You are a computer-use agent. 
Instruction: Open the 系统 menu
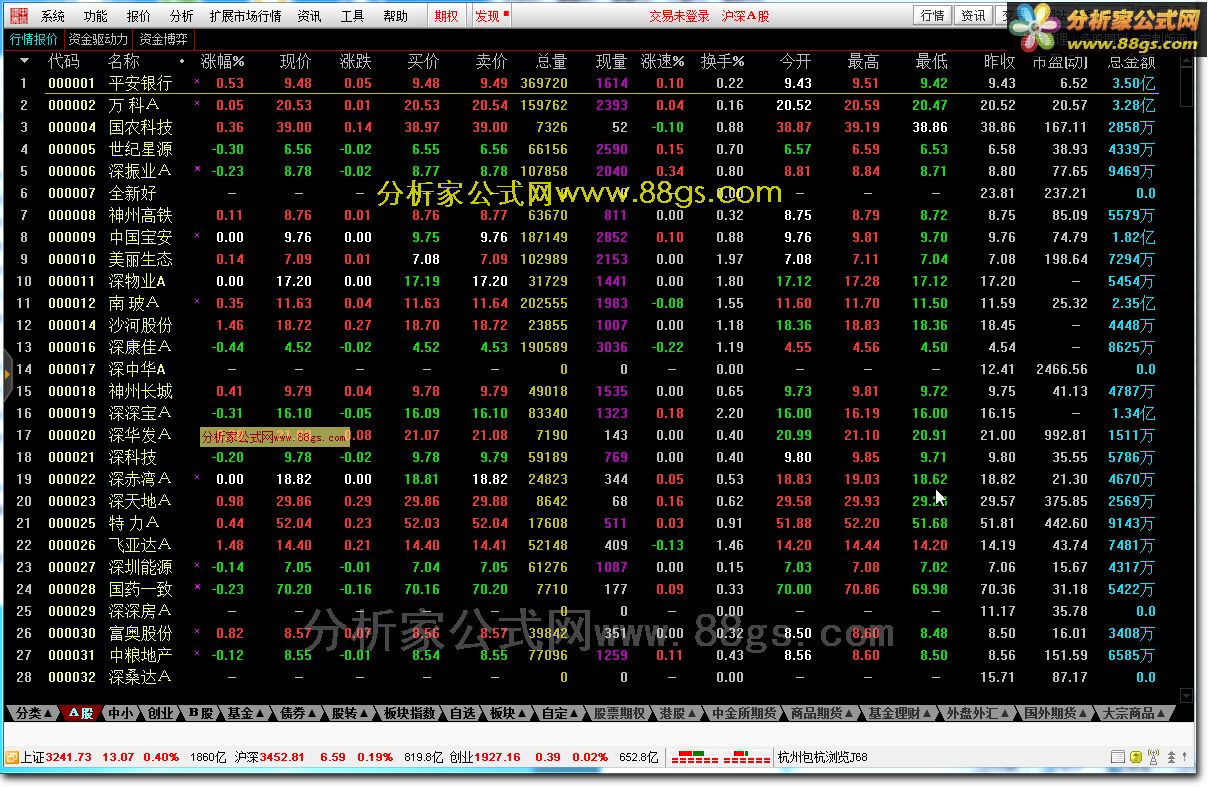[x=53, y=16]
